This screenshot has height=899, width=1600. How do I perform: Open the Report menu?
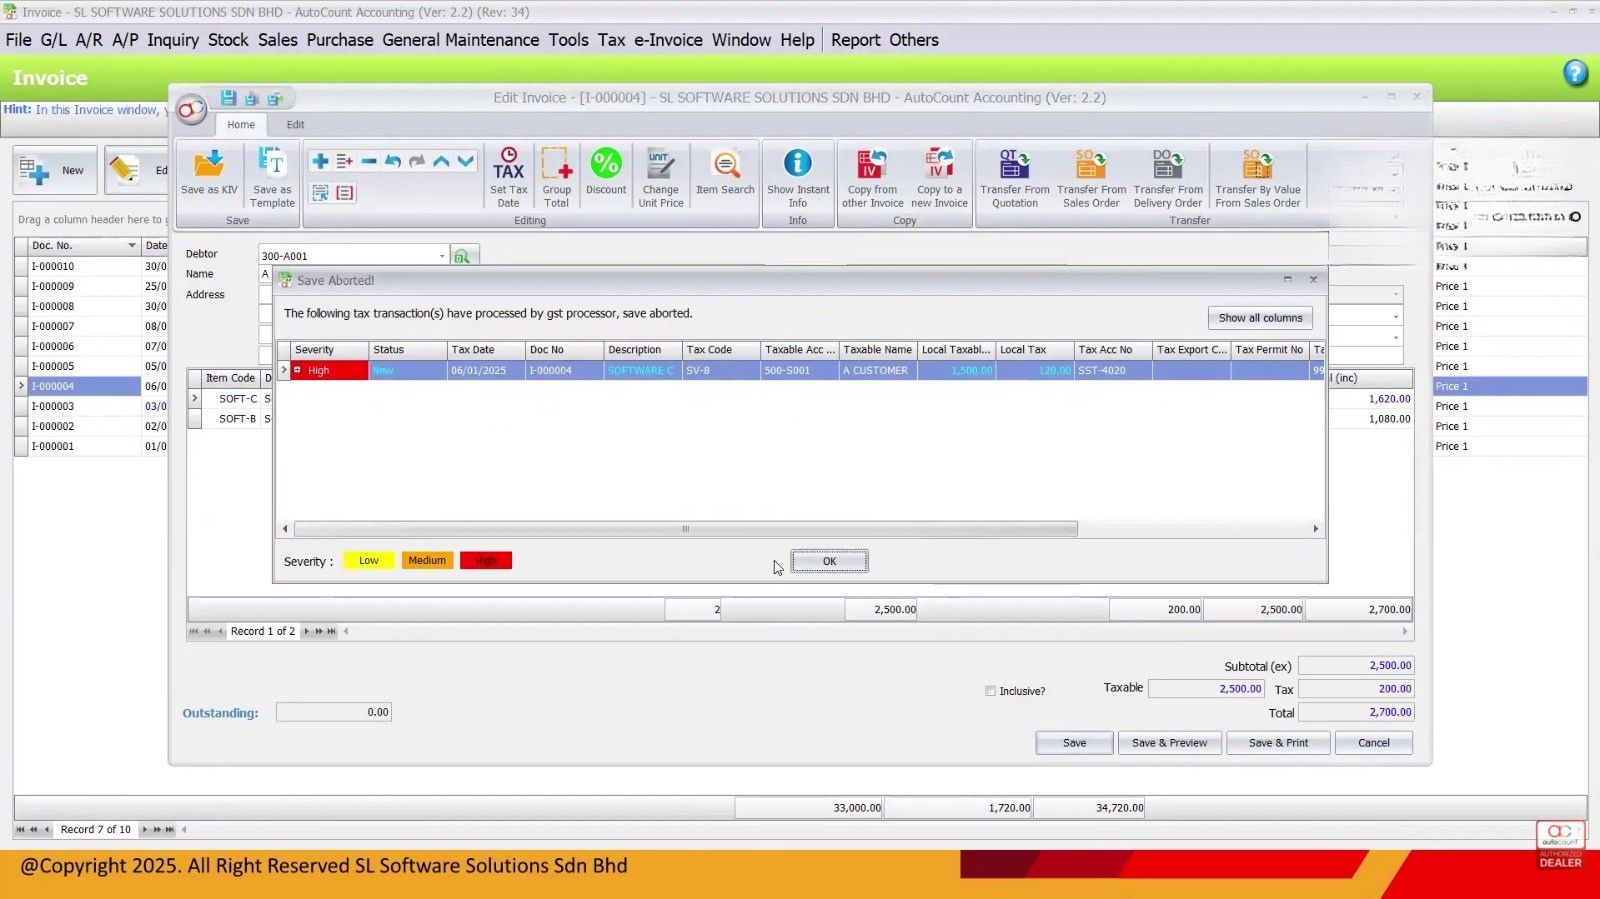coord(855,40)
